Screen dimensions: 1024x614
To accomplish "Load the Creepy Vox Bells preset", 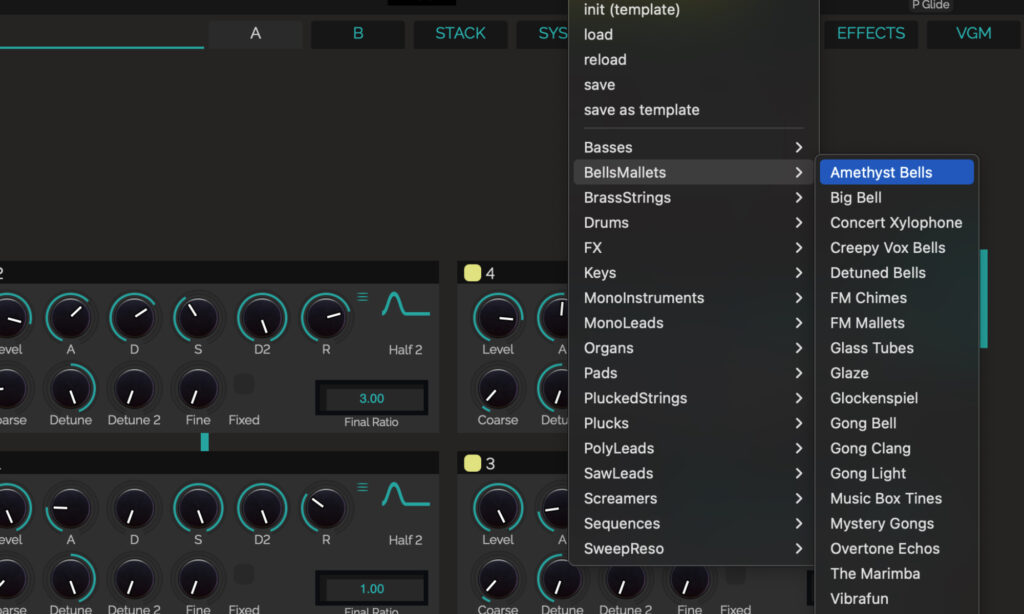I will pos(897,248).
